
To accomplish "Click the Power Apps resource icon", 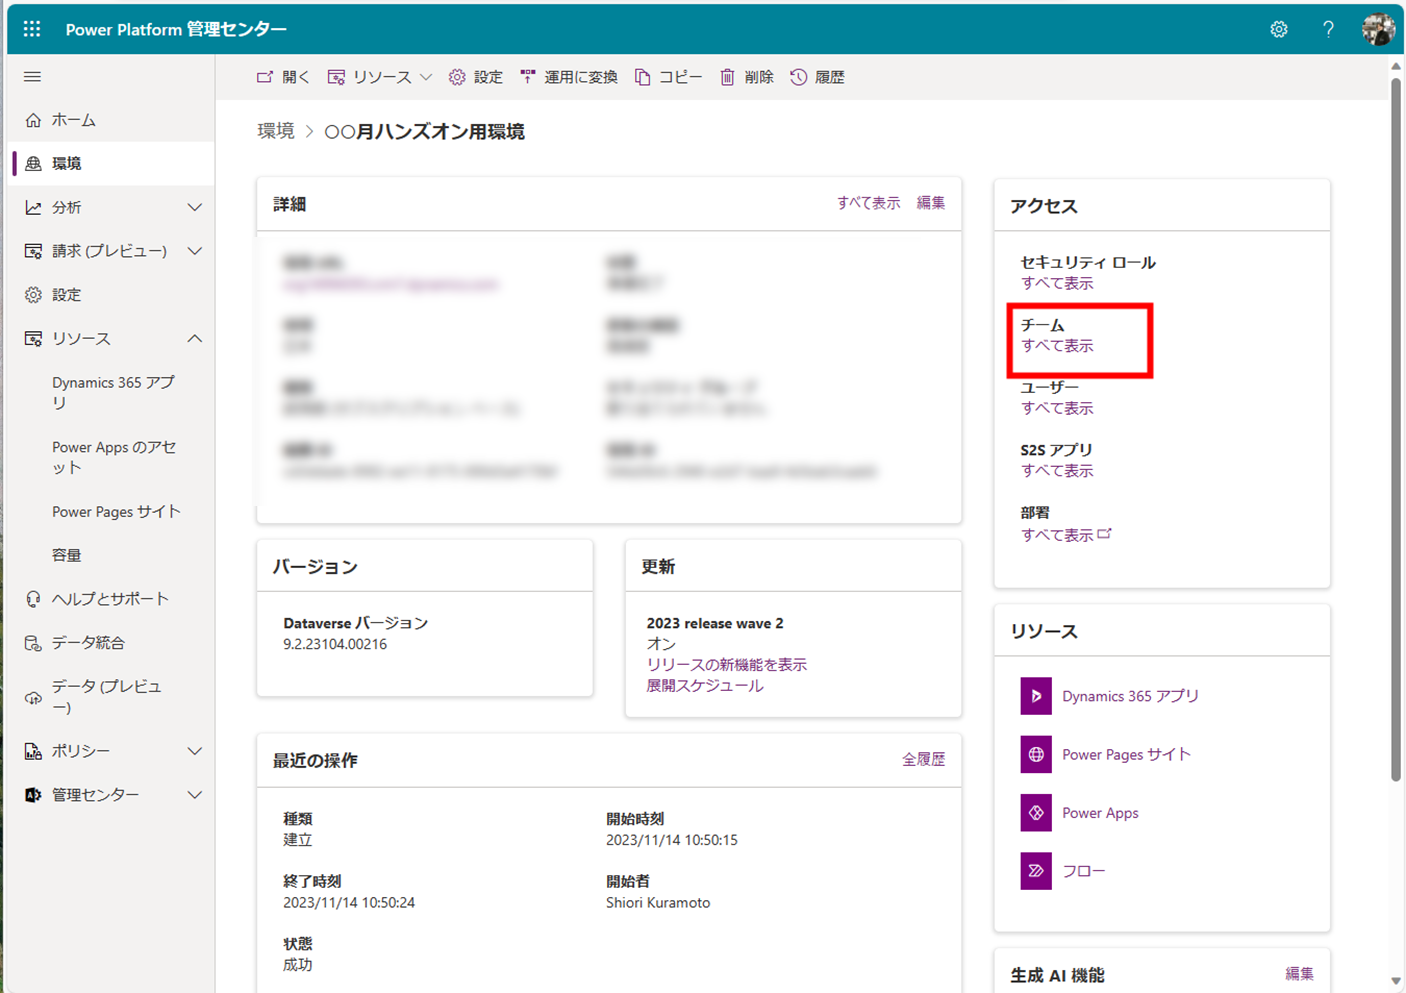I will 1036,813.
